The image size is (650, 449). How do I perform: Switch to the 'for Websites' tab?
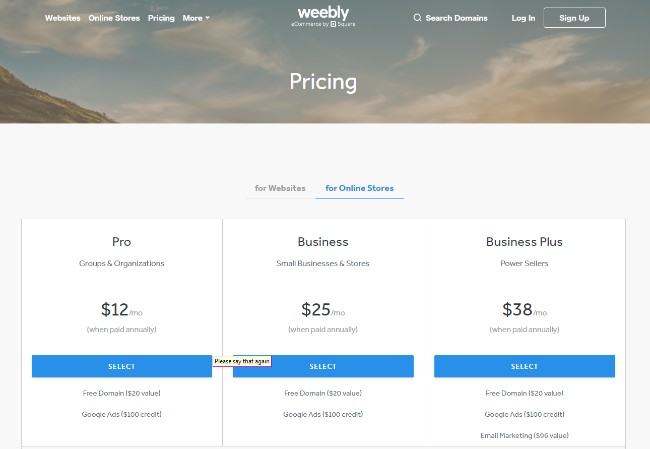coord(280,188)
